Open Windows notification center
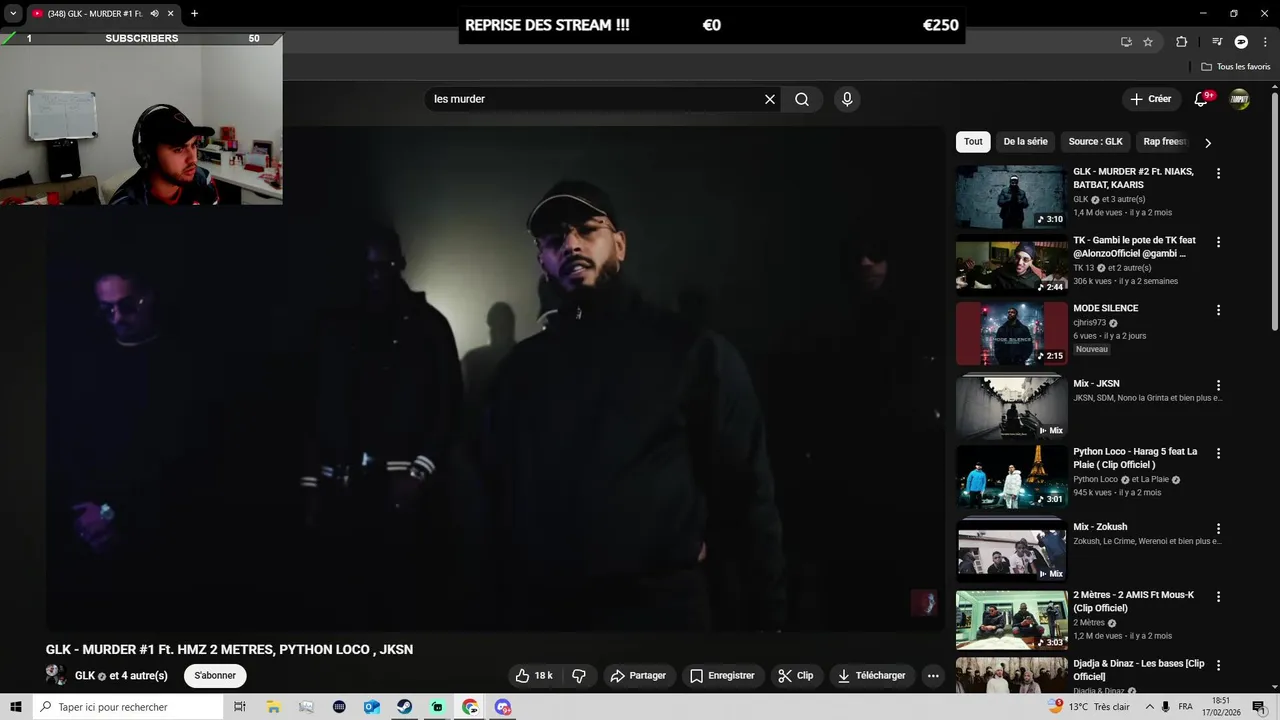Image resolution: width=1280 pixels, height=720 pixels. [1259, 707]
